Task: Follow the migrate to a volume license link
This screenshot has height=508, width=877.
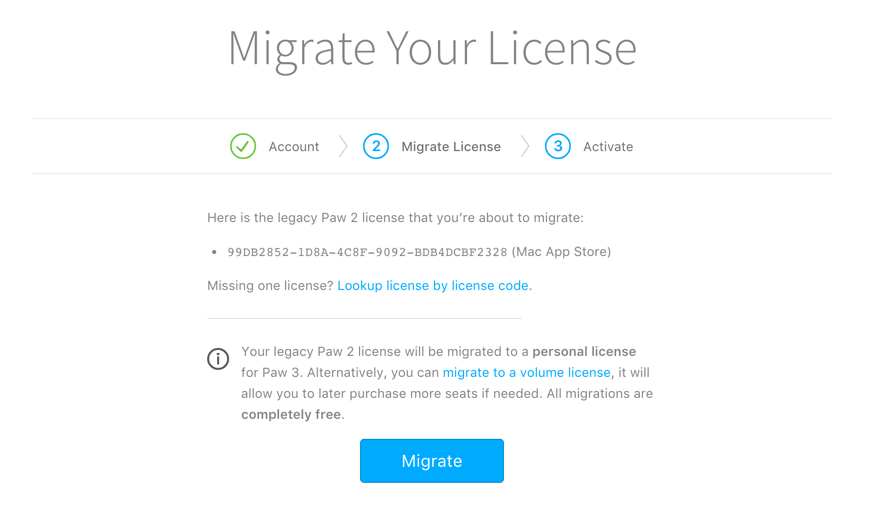Action: (526, 373)
